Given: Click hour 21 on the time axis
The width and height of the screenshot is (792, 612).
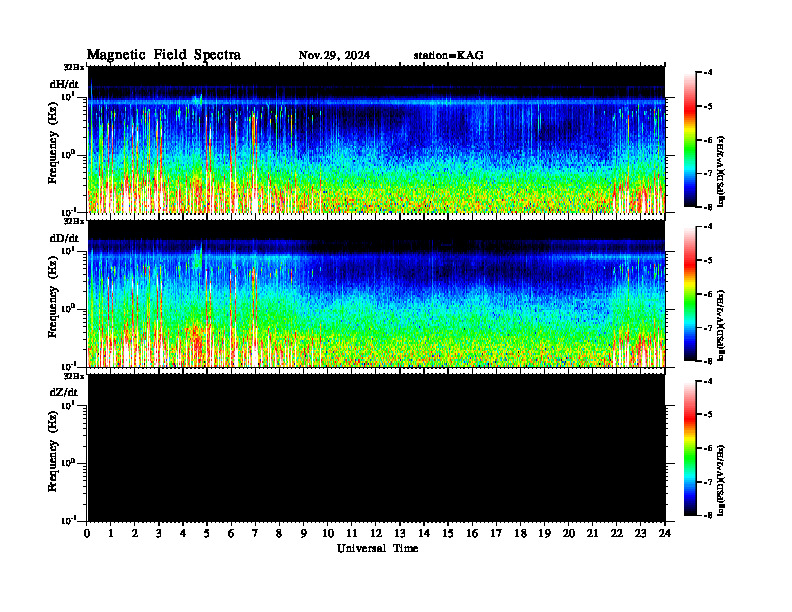Looking at the screenshot, I should pyautogui.click(x=592, y=533).
